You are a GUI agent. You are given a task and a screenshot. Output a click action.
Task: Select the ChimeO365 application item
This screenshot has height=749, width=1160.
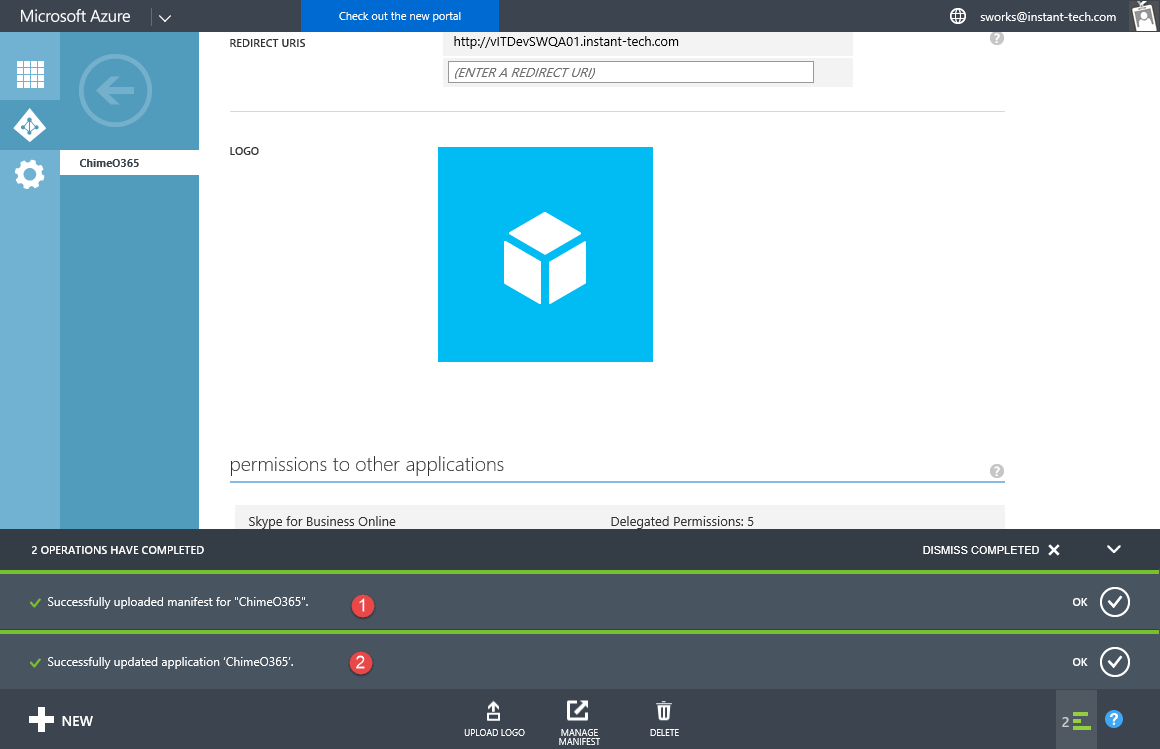129,163
